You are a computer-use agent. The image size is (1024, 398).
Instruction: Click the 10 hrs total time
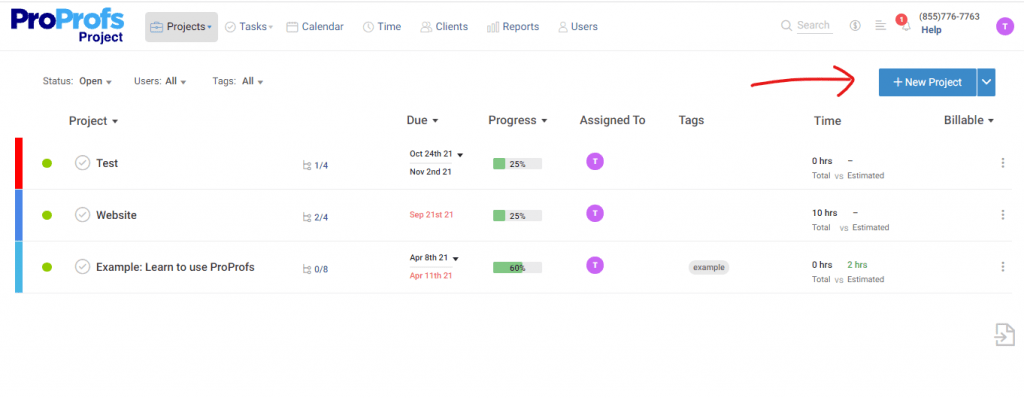click(824, 213)
